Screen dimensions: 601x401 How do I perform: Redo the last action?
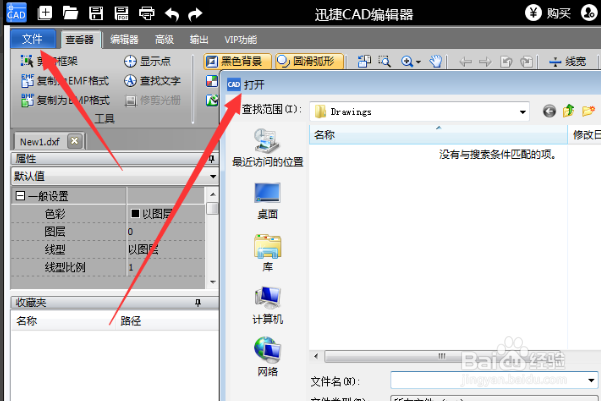click(195, 14)
